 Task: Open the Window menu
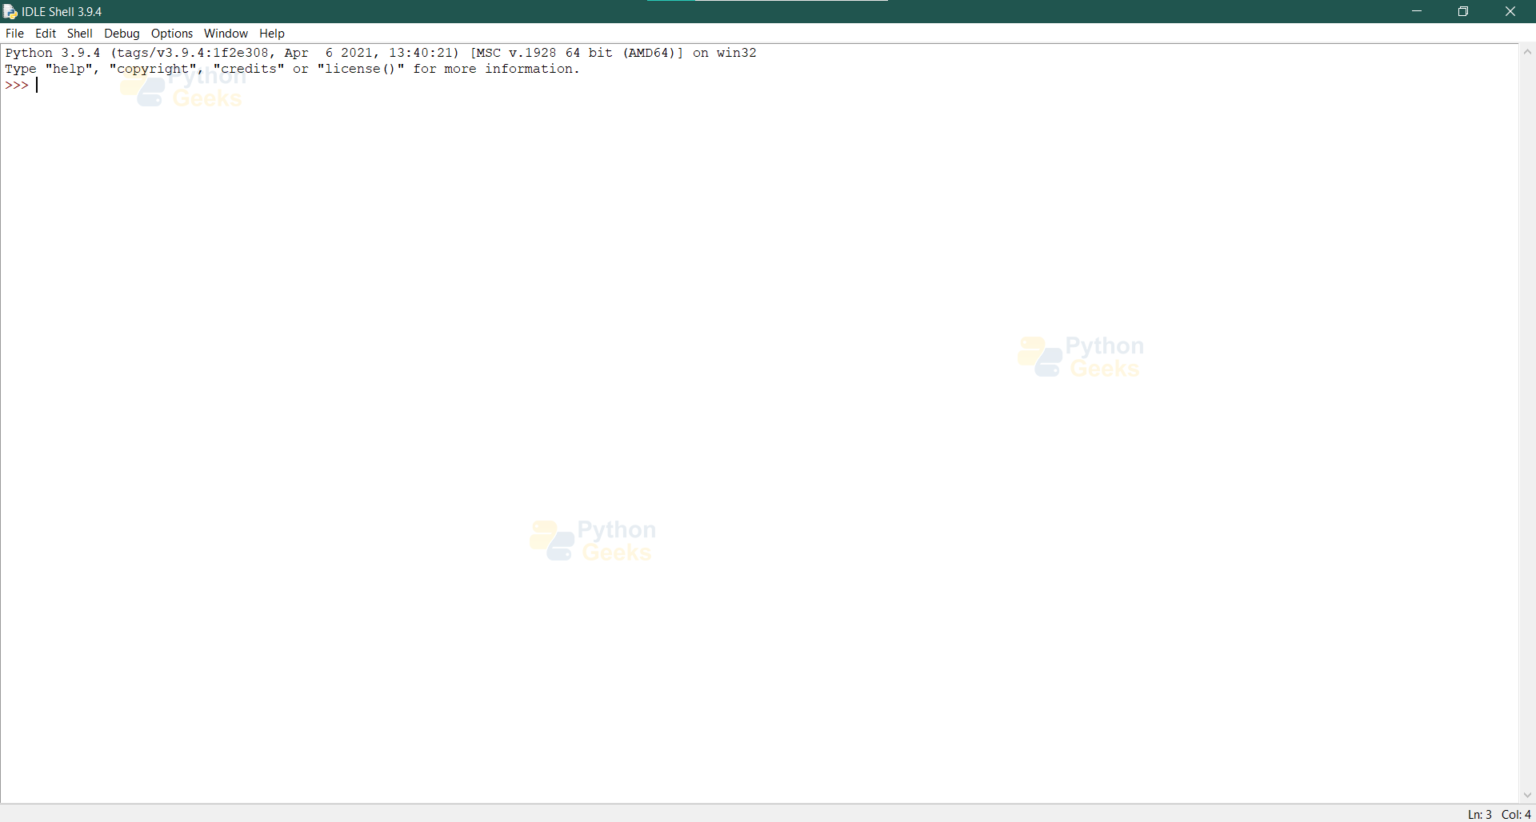point(226,33)
